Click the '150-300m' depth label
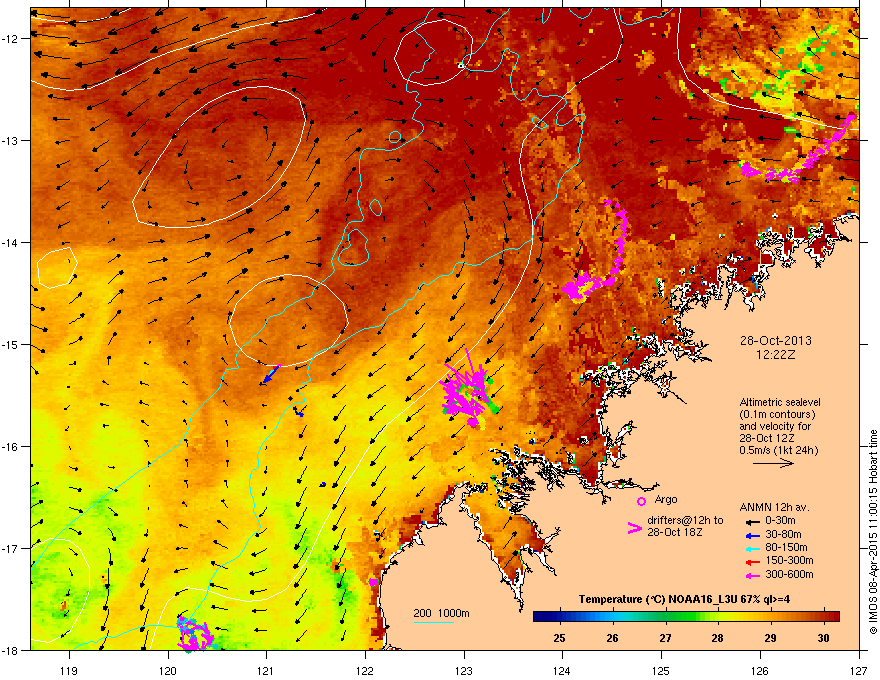 tap(789, 560)
